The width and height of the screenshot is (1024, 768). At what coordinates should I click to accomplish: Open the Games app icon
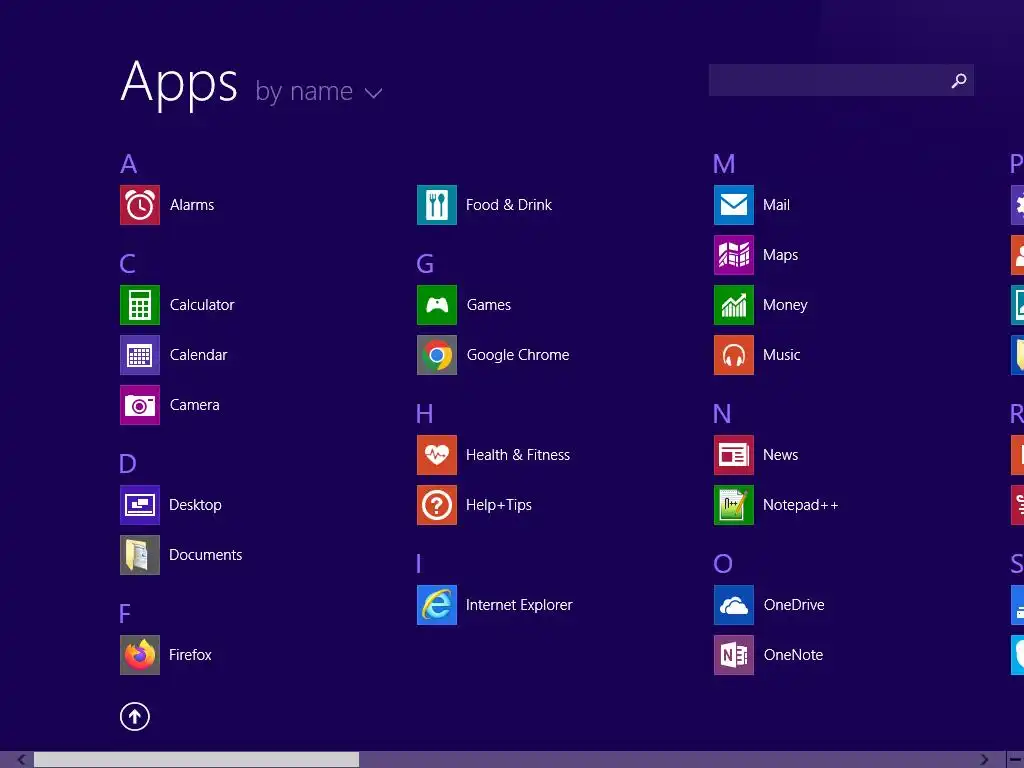[437, 305]
